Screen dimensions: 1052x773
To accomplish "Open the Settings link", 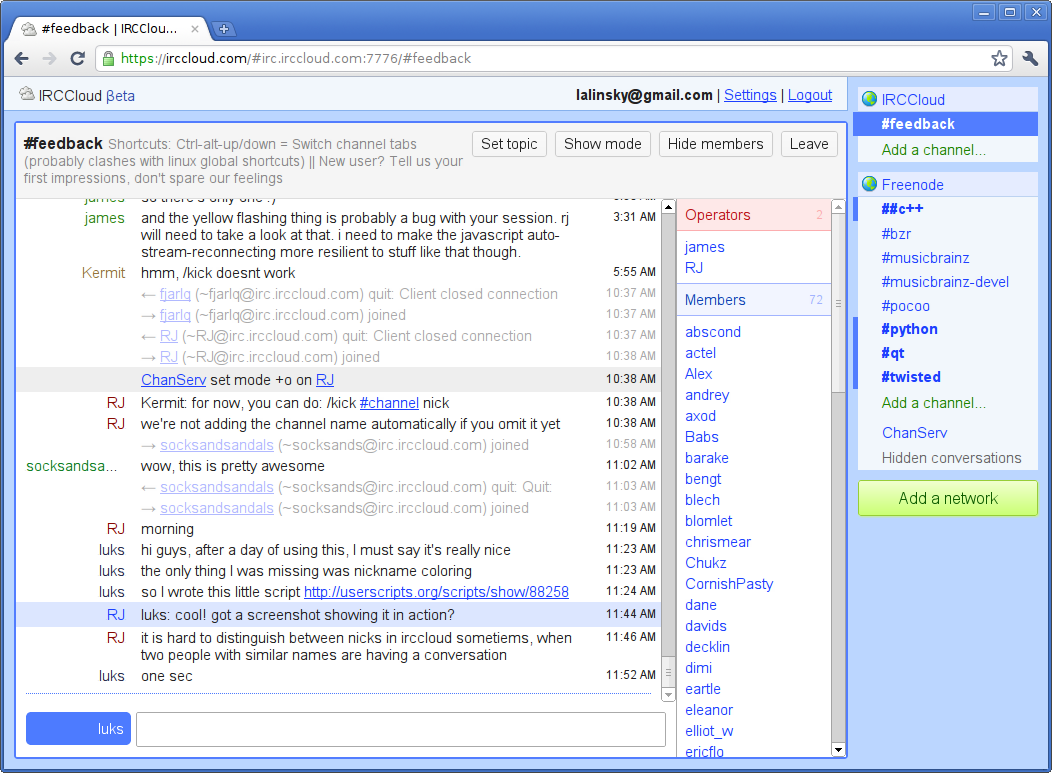I will [x=750, y=95].
